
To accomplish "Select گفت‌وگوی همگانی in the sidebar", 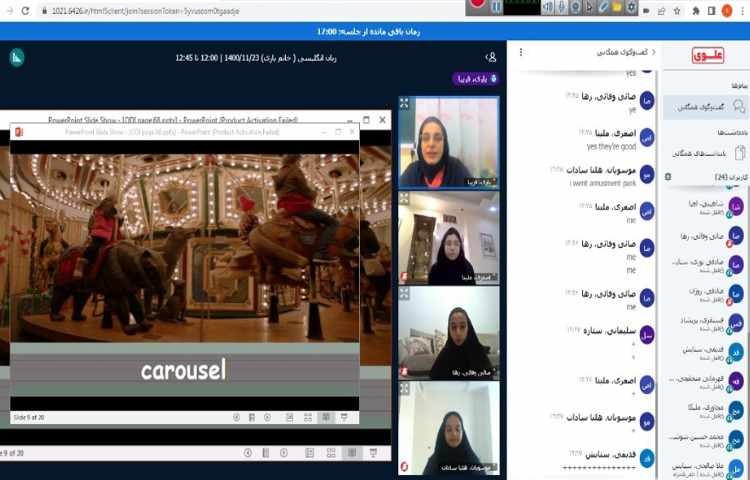I will (x=706, y=107).
